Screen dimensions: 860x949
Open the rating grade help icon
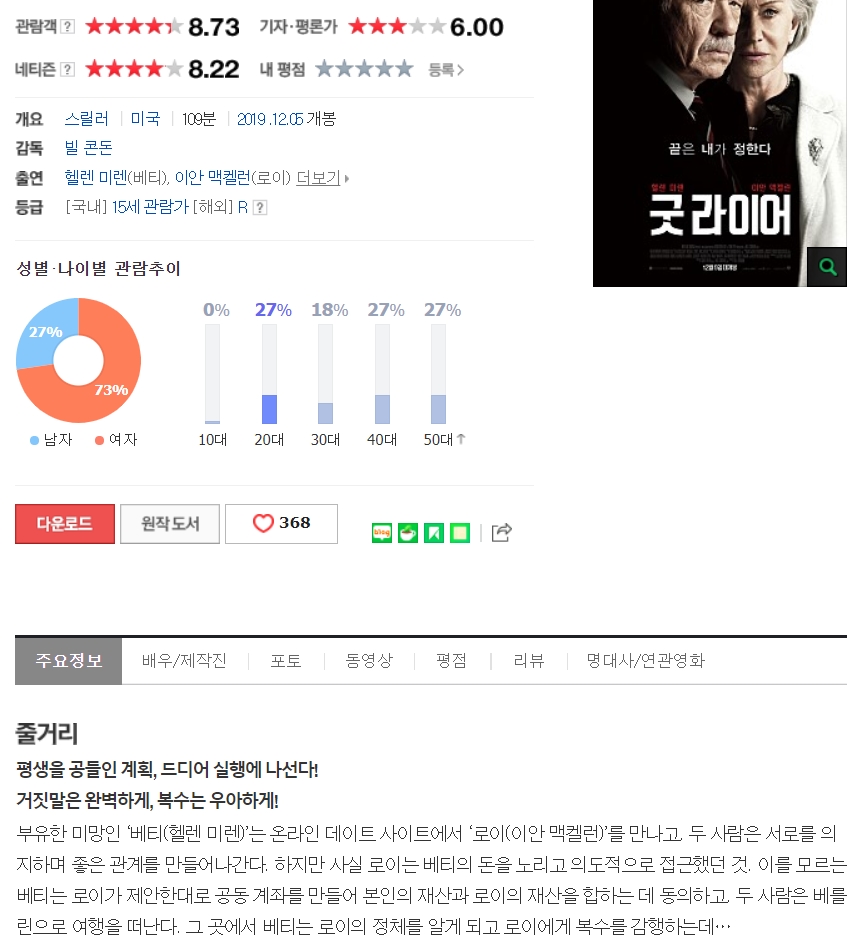pyautogui.click(x=260, y=208)
